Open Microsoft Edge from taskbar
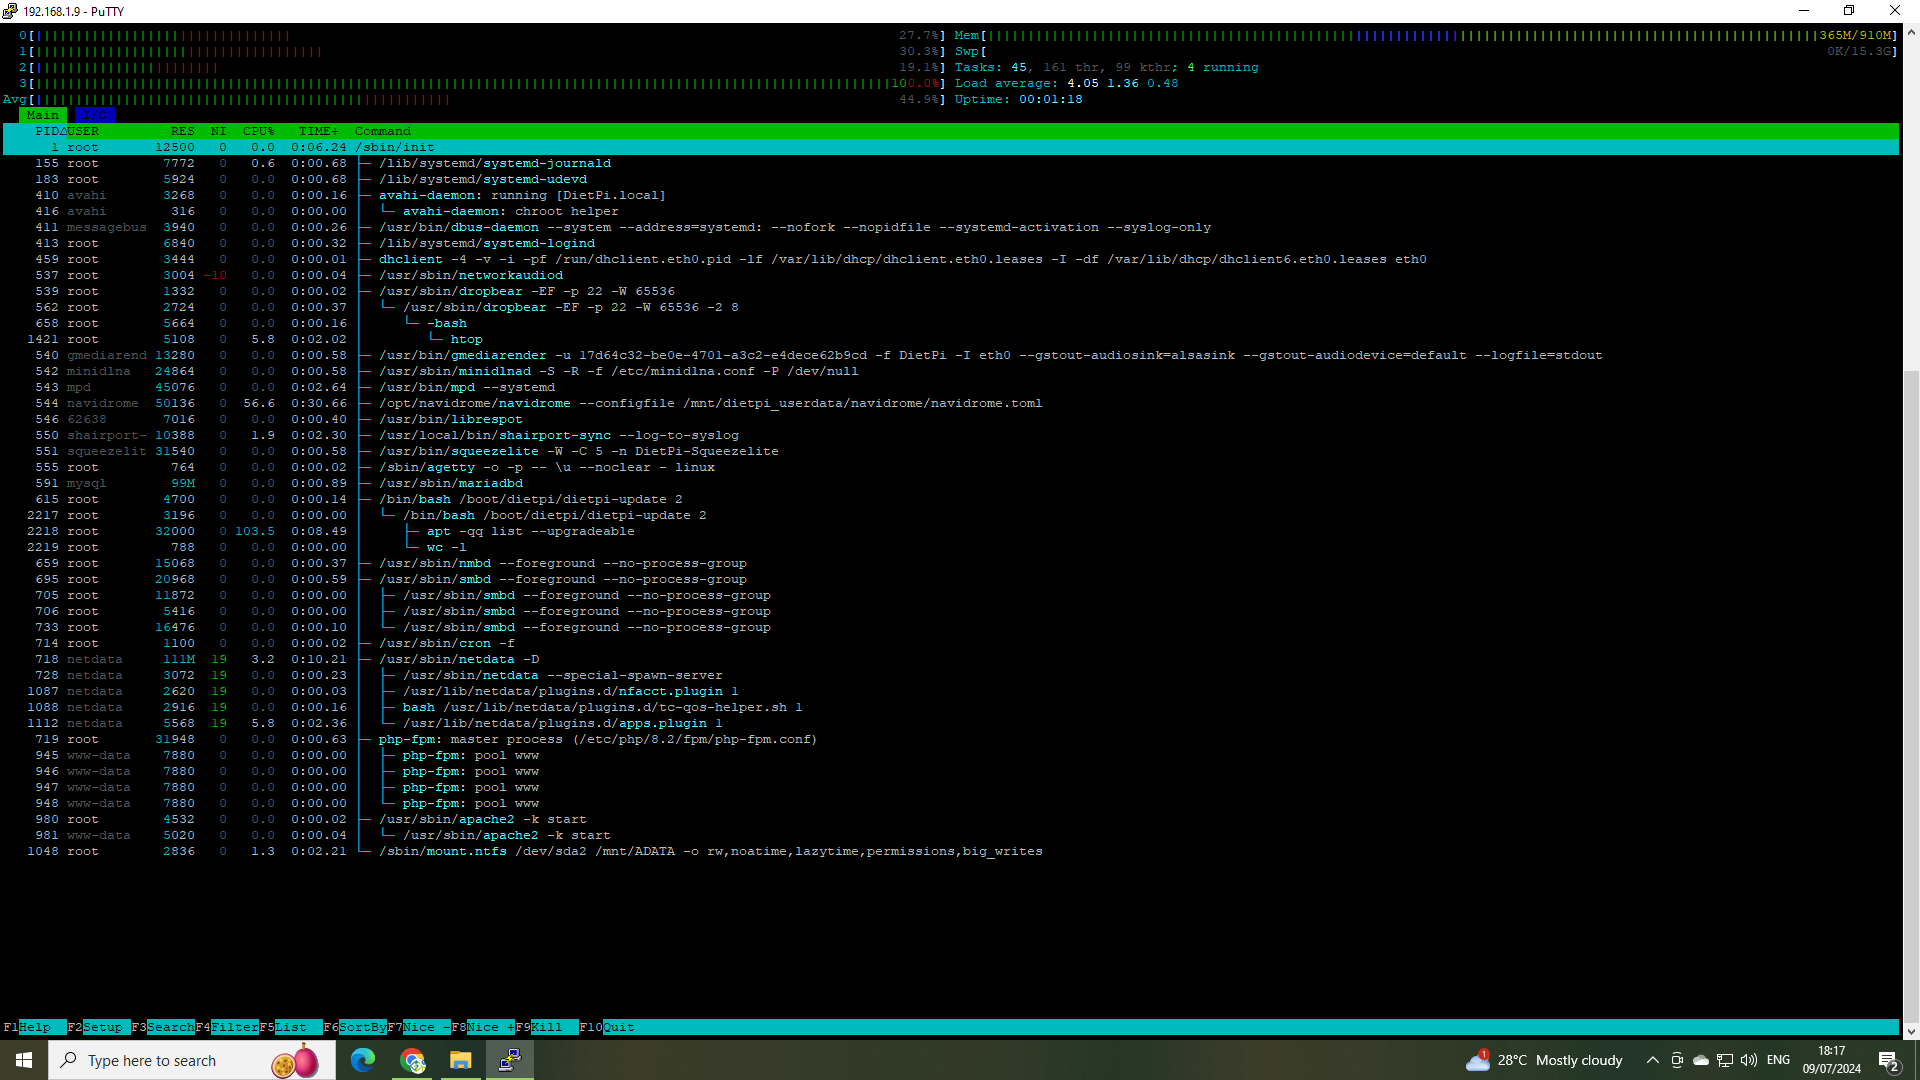The width and height of the screenshot is (1920, 1080). tap(363, 1060)
